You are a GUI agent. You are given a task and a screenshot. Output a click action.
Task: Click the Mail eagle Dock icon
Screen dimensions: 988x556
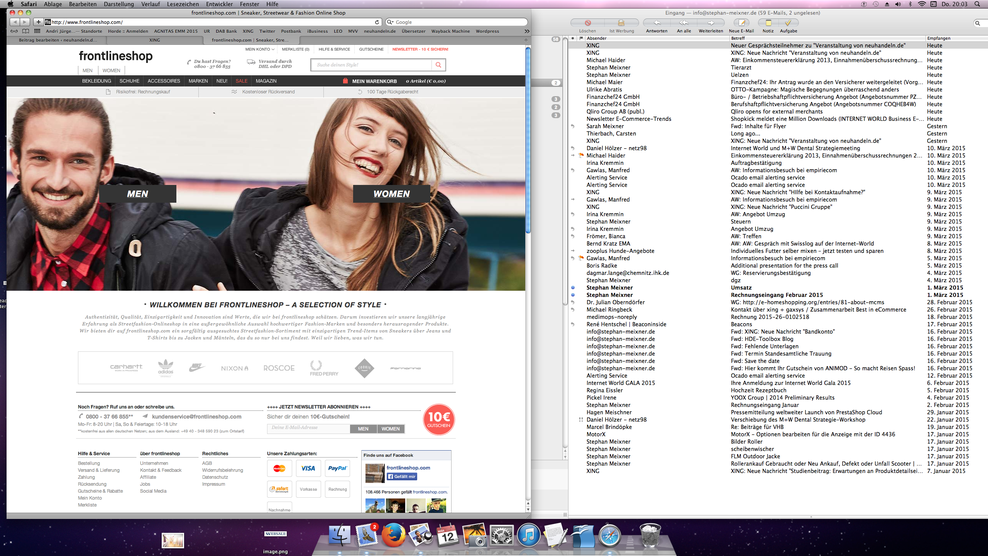point(367,535)
